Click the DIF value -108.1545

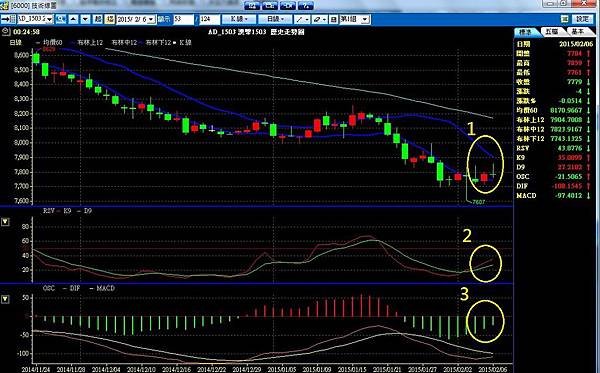(x=567, y=186)
